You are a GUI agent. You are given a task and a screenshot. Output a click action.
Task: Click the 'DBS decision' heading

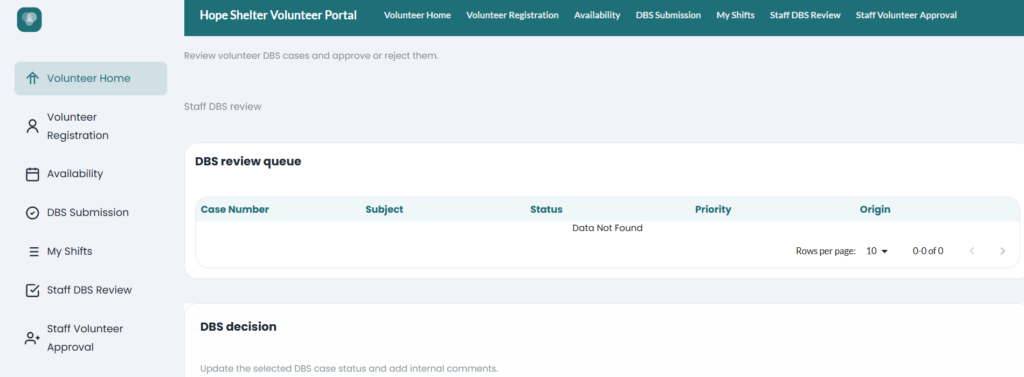pyautogui.click(x=238, y=327)
